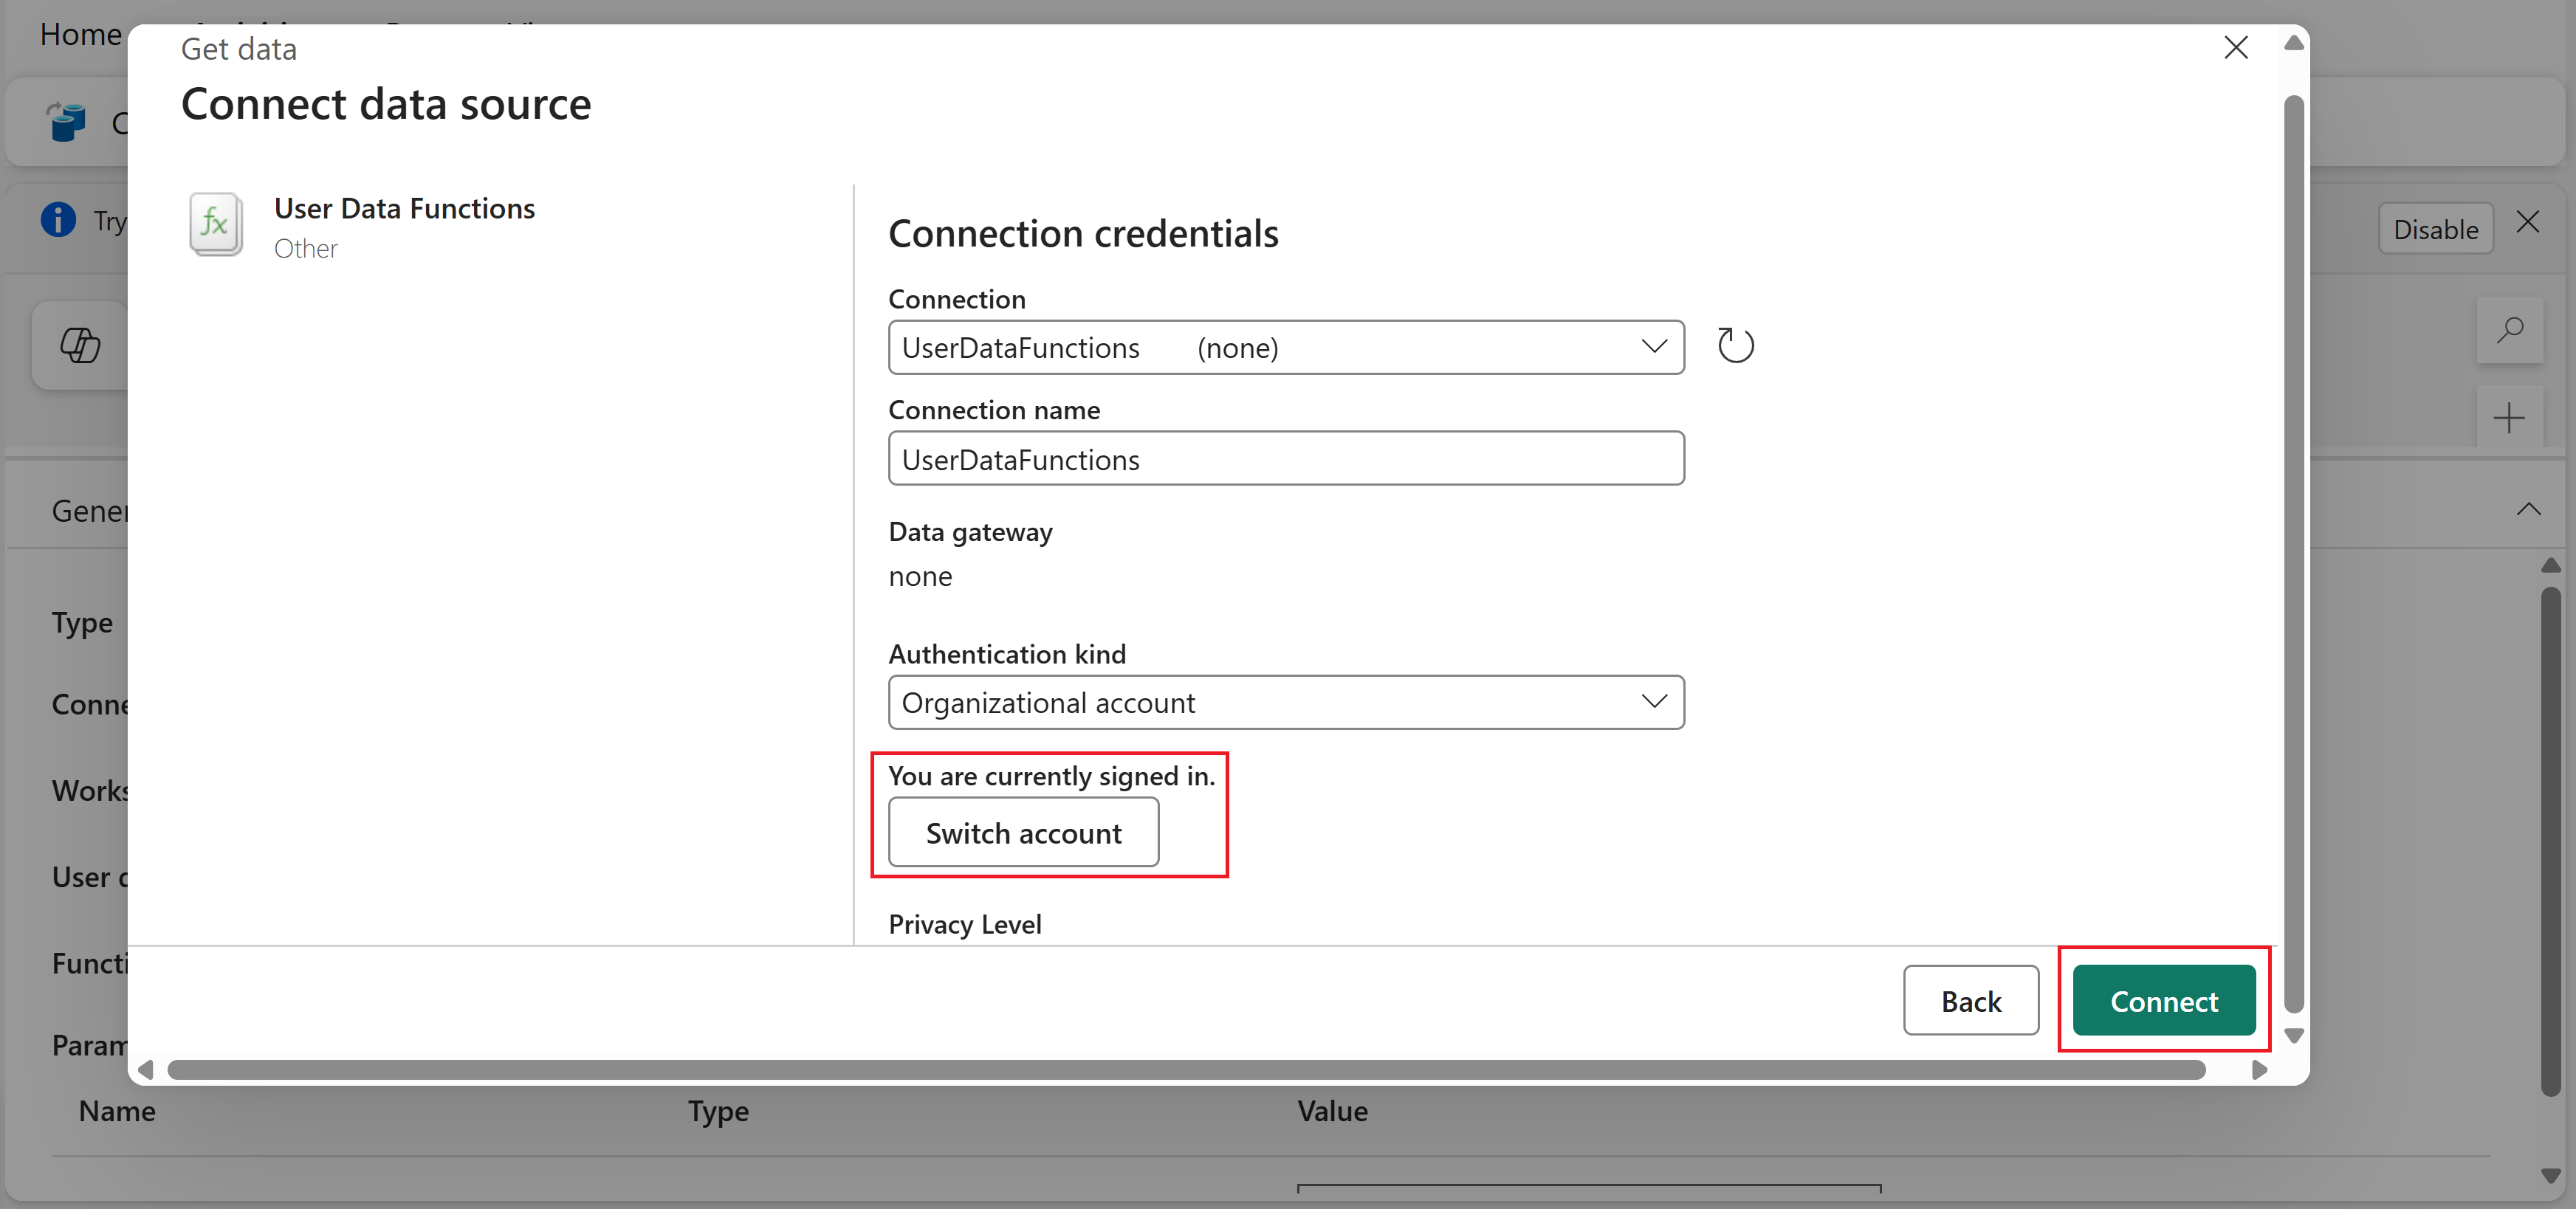2576x1209 pixels.
Task: Open the Authentication kind dropdown
Action: [x=1285, y=702]
